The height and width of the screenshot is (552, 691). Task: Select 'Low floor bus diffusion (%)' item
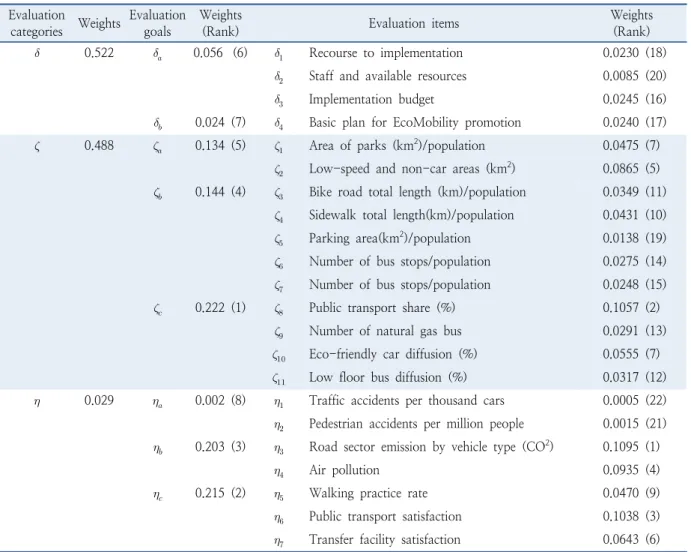click(388, 377)
